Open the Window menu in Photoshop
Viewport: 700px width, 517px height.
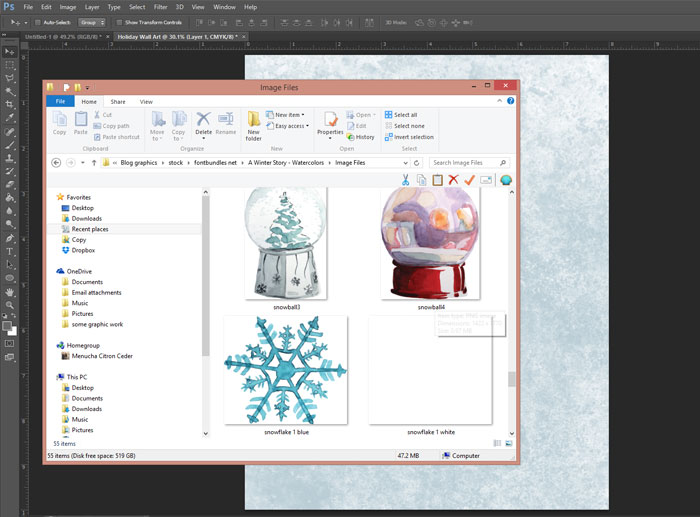224,7
